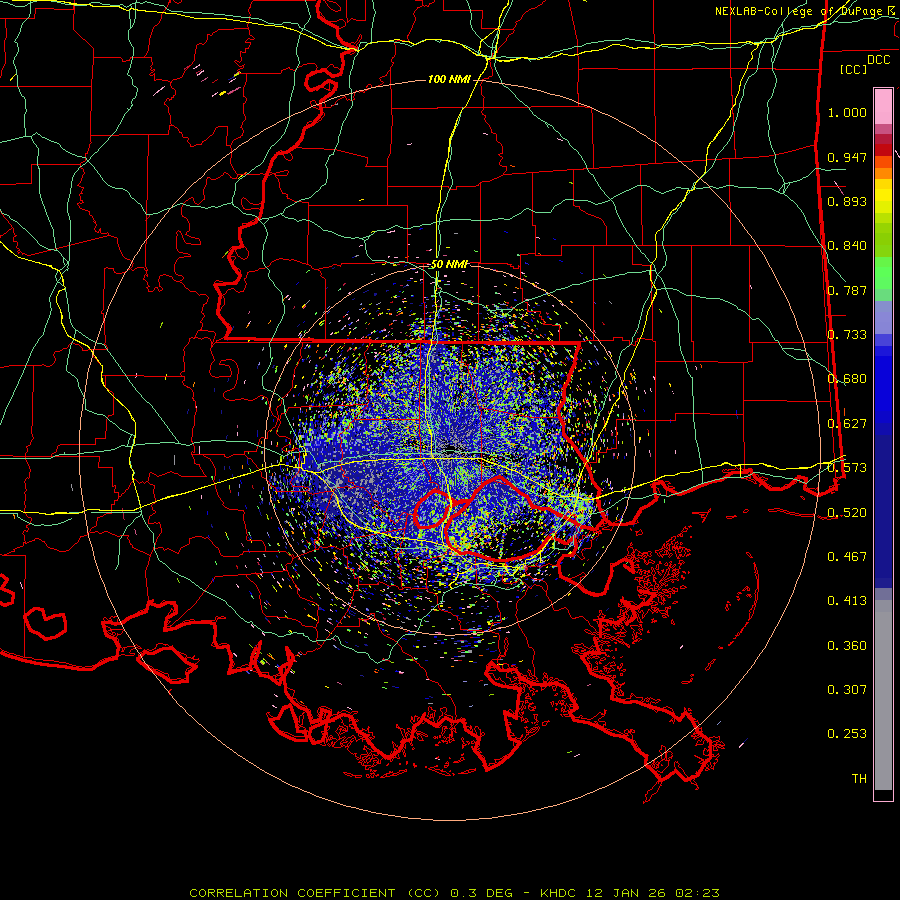Click the 0.947 legend value
Image resolution: width=900 pixels, height=900 pixels.
click(847, 157)
